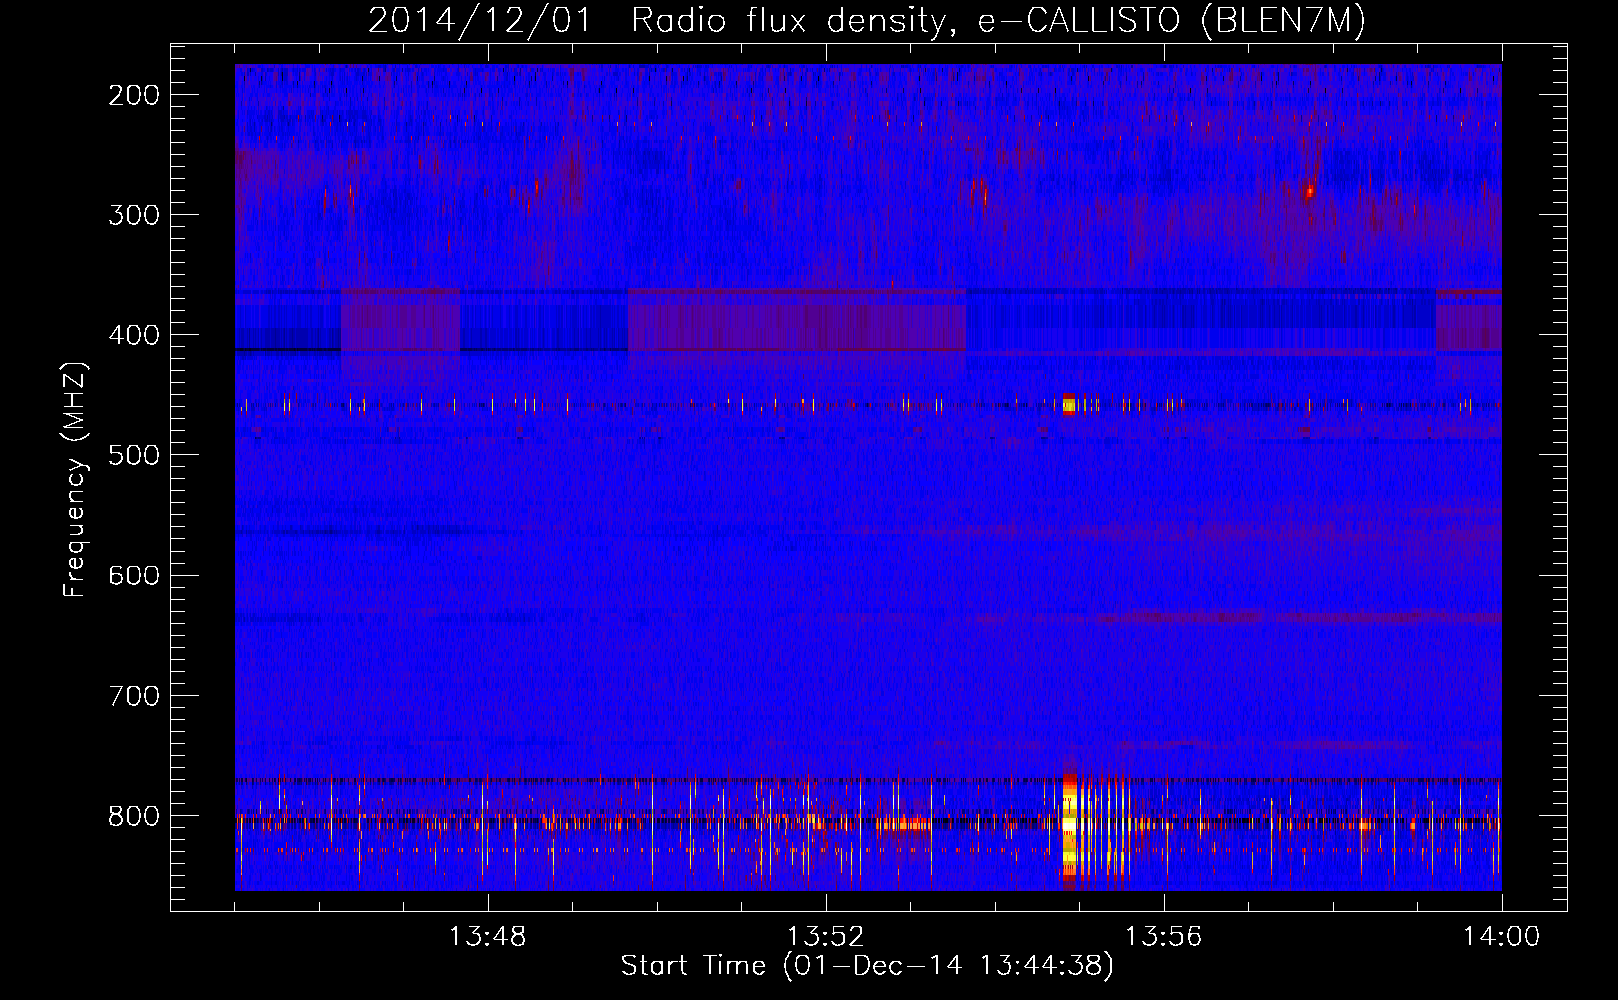Click the 400 frequency tick label
This screenshot has width=1618, height=1000.
click(x=134, y=335)
